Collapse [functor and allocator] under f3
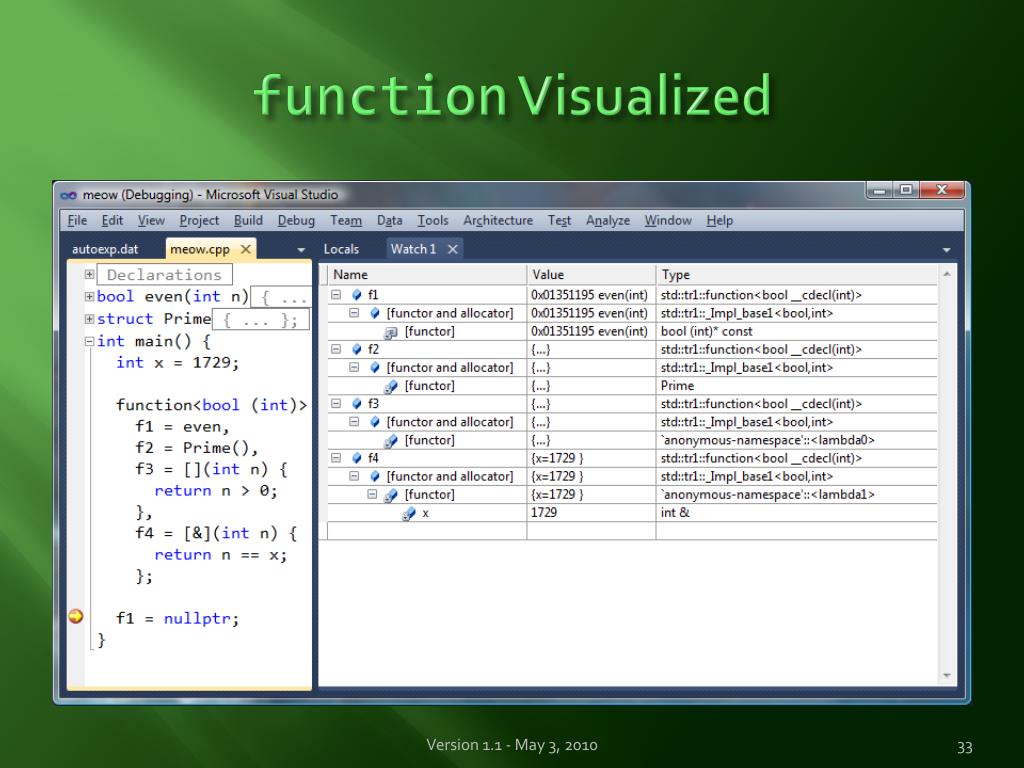 [354, 422]
